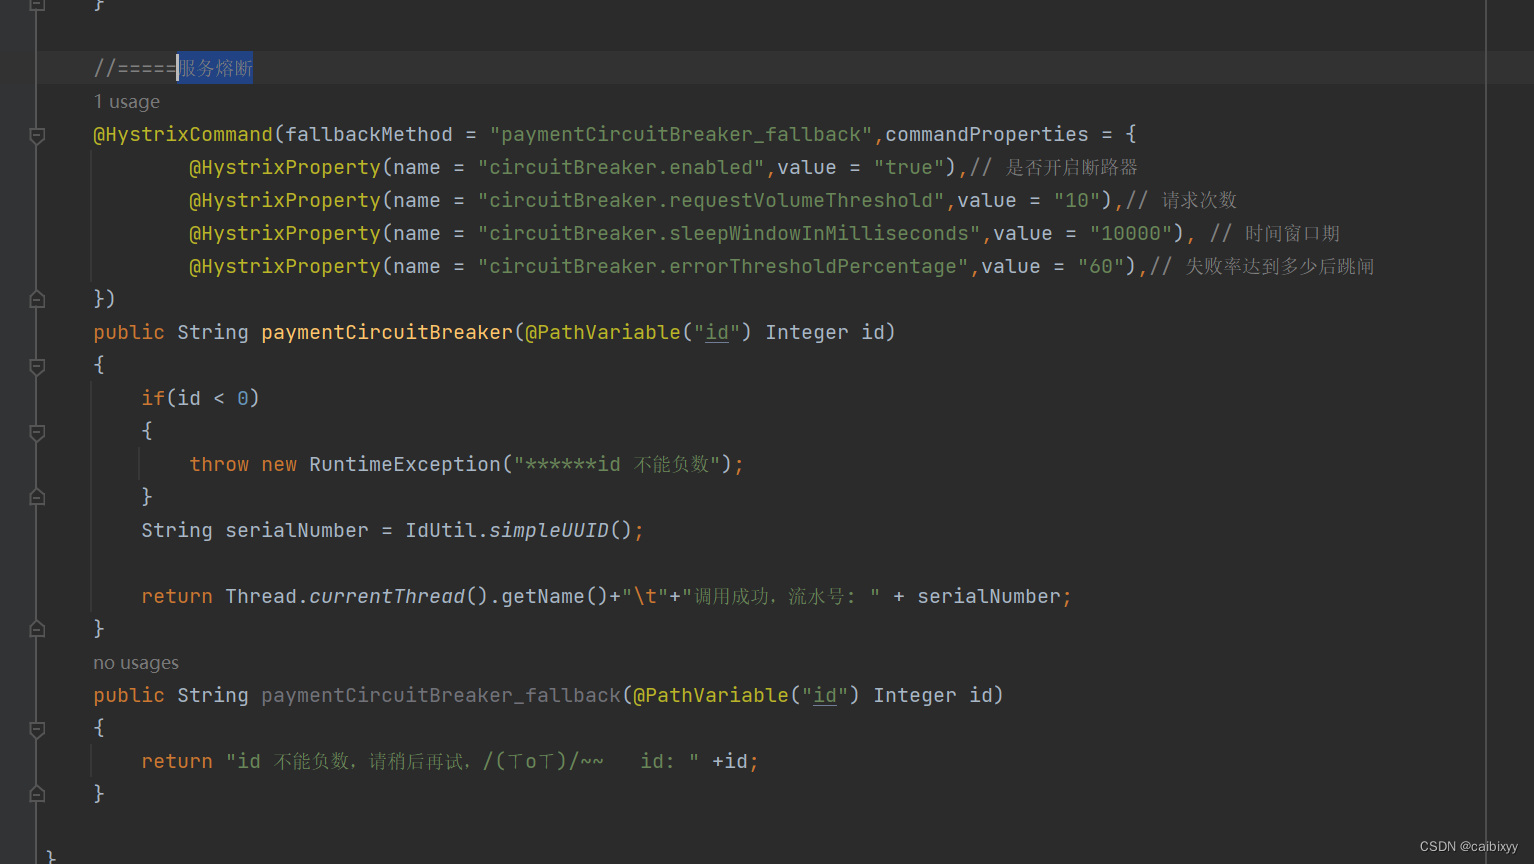This screenshot has height=864, width=1534.
Task: Click the "circuitBreaker.sleepWindowInMilliseconds" string
Action: point(729,233)
